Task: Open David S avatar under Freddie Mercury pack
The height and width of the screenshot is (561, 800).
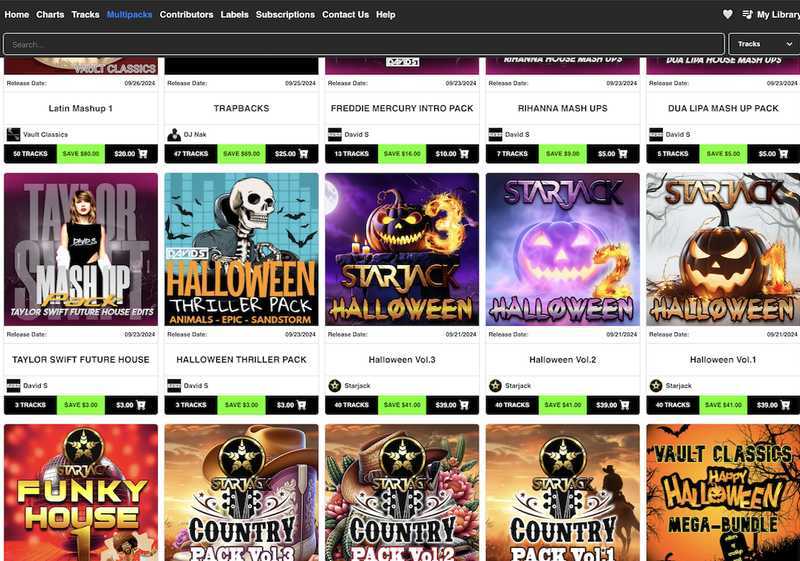Action: tap(335, 135)
